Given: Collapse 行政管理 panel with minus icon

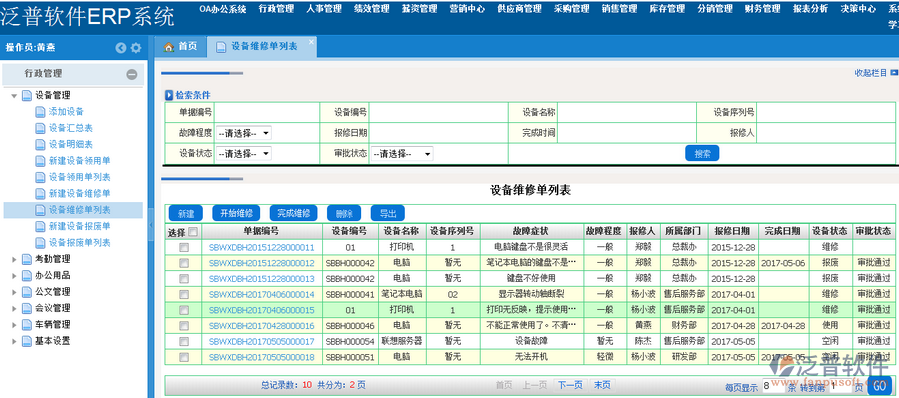Looking at the screenshot, I should point(132,74).
